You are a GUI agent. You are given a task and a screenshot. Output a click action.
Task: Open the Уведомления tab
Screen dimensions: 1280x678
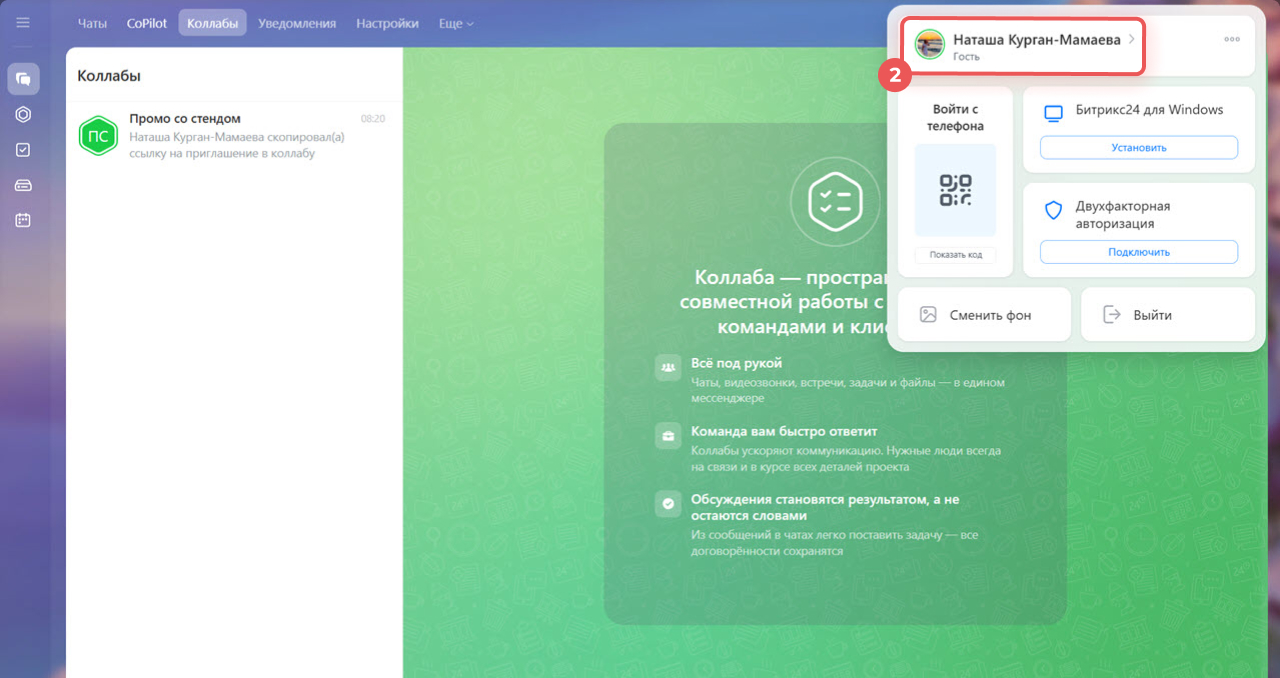tap(297, 23)
